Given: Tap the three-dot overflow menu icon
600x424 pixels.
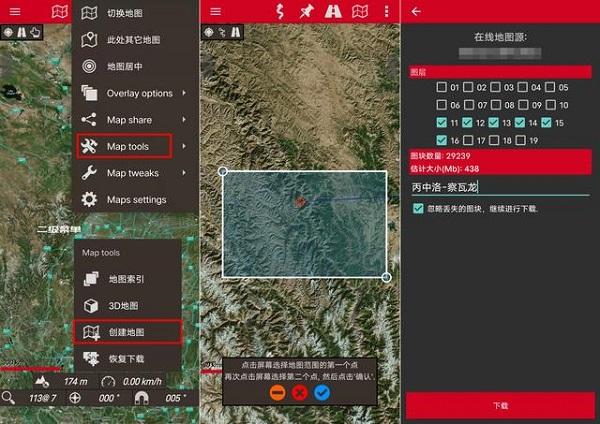Looking at the screenshot, I should [387, 11].
